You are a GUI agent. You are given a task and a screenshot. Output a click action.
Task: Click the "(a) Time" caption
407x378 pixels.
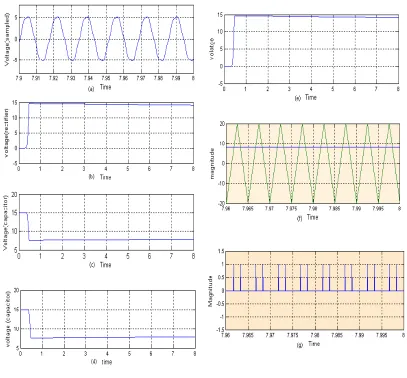pyautogui.click(x=99, y=87)
